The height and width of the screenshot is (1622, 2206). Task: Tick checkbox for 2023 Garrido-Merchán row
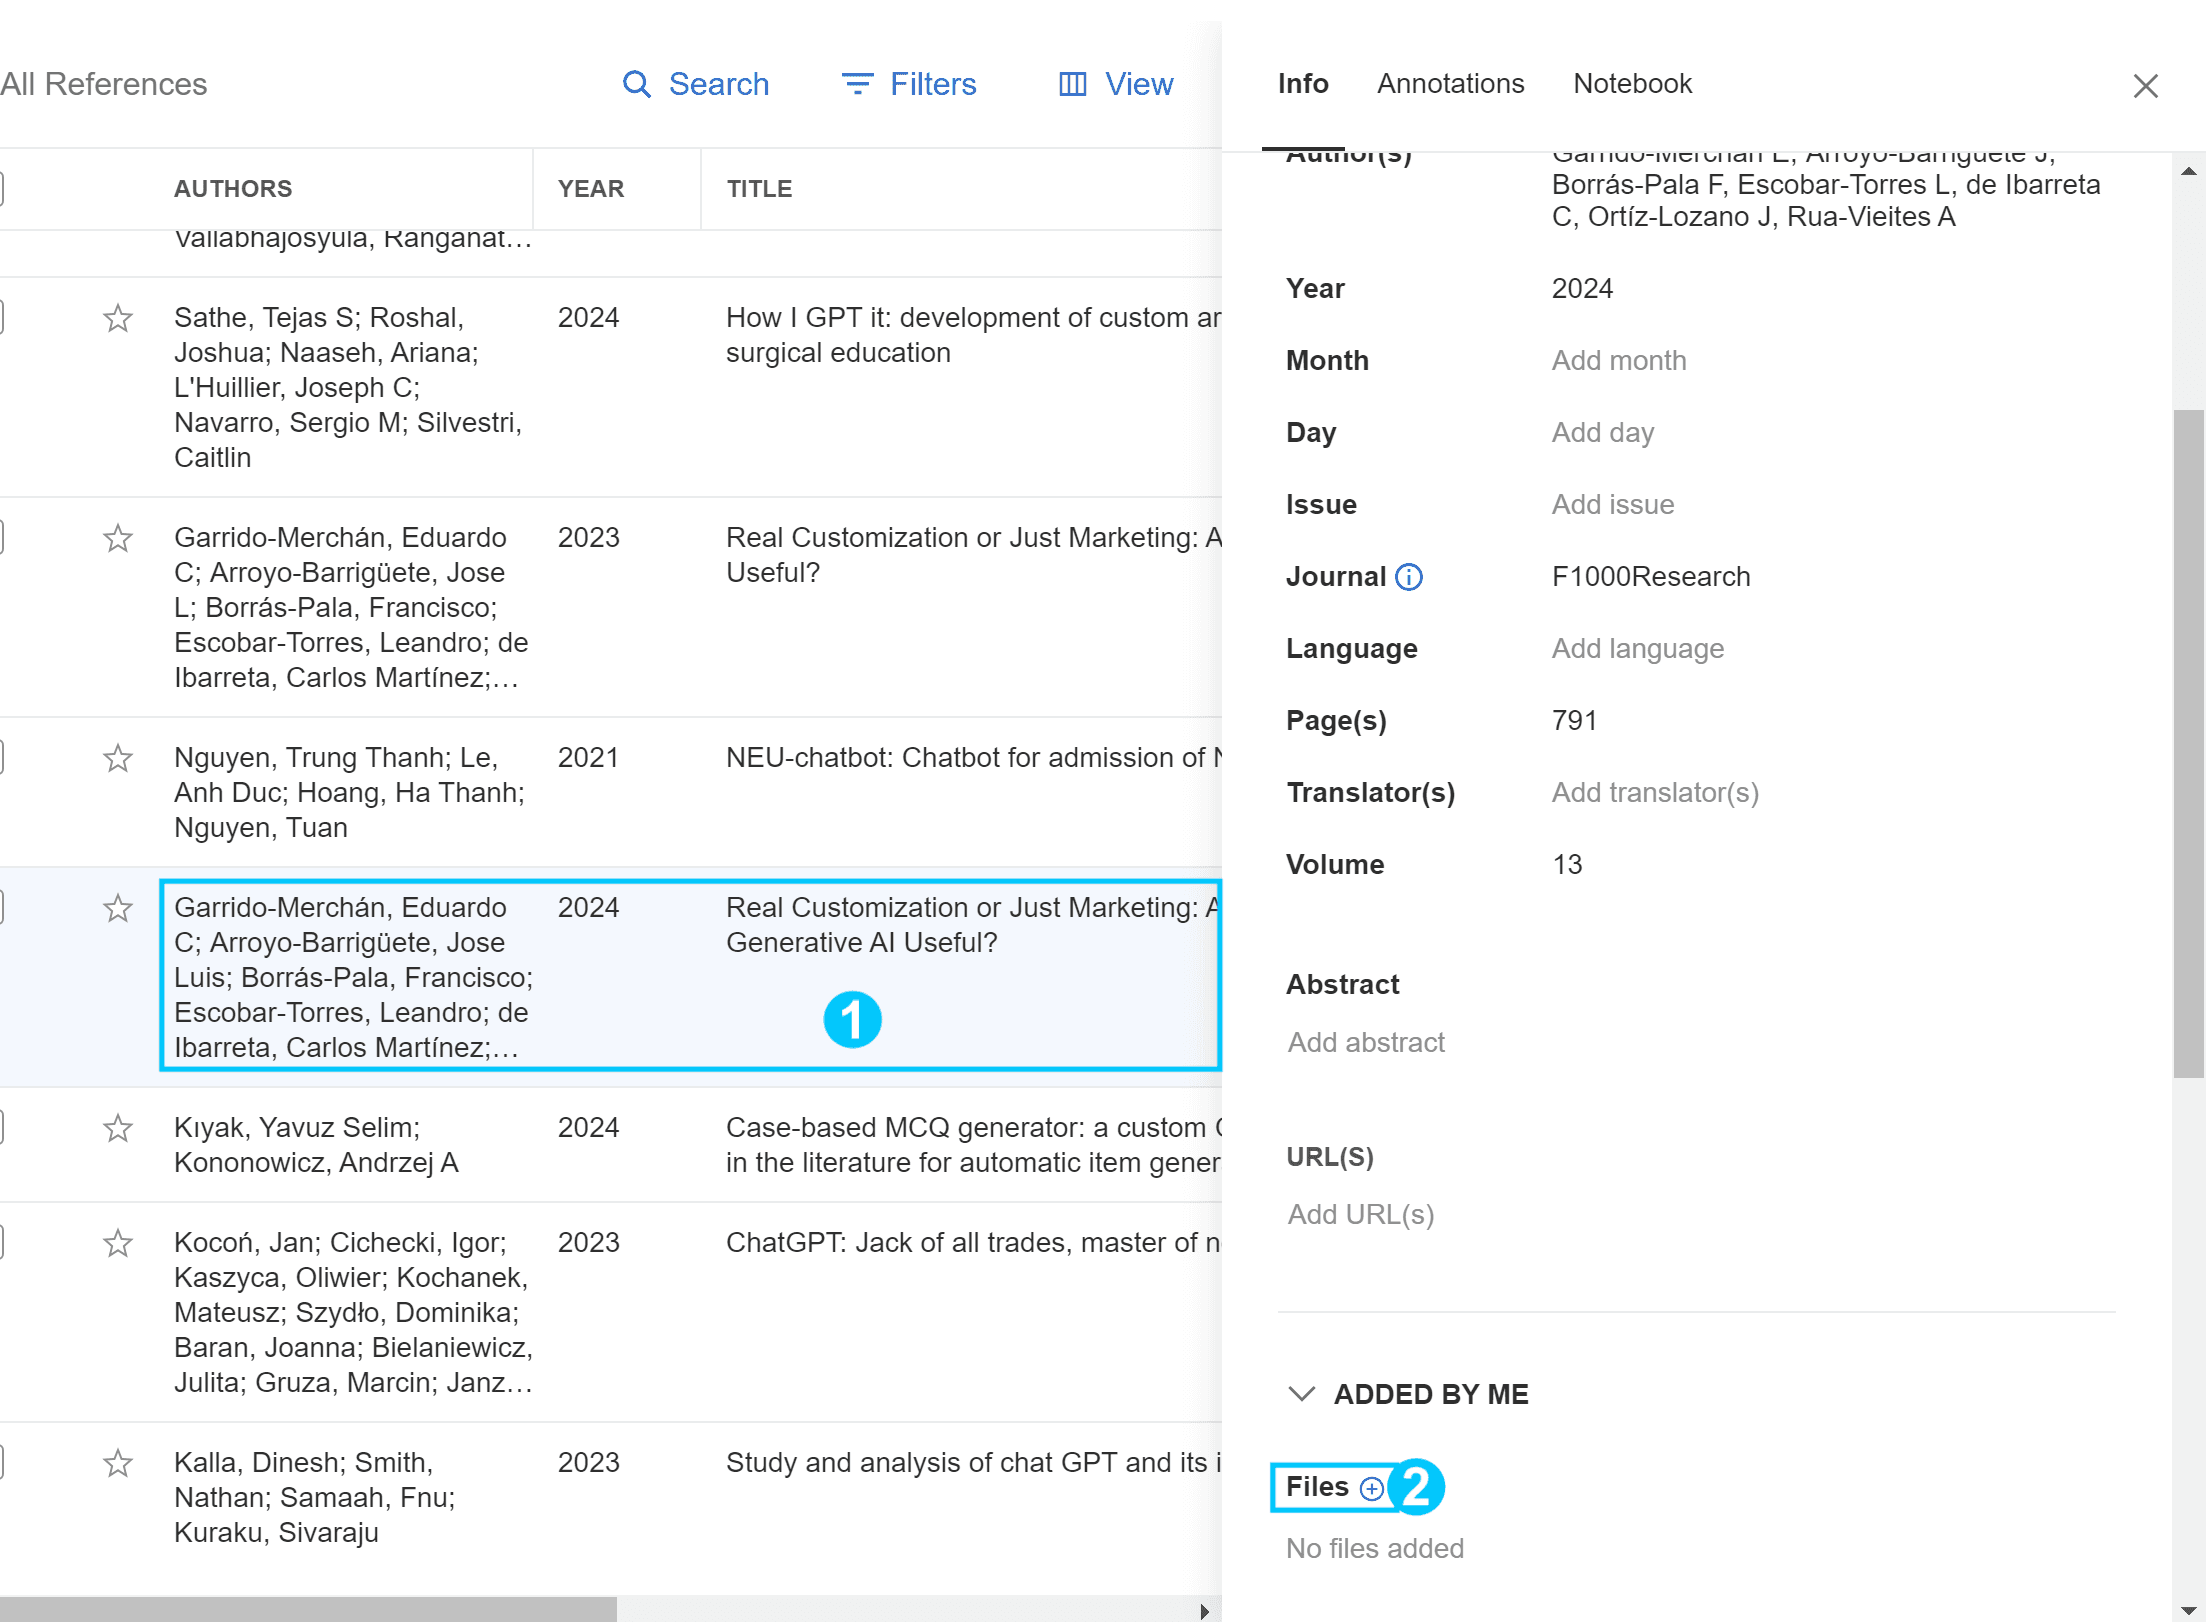(x=1, y=538)
